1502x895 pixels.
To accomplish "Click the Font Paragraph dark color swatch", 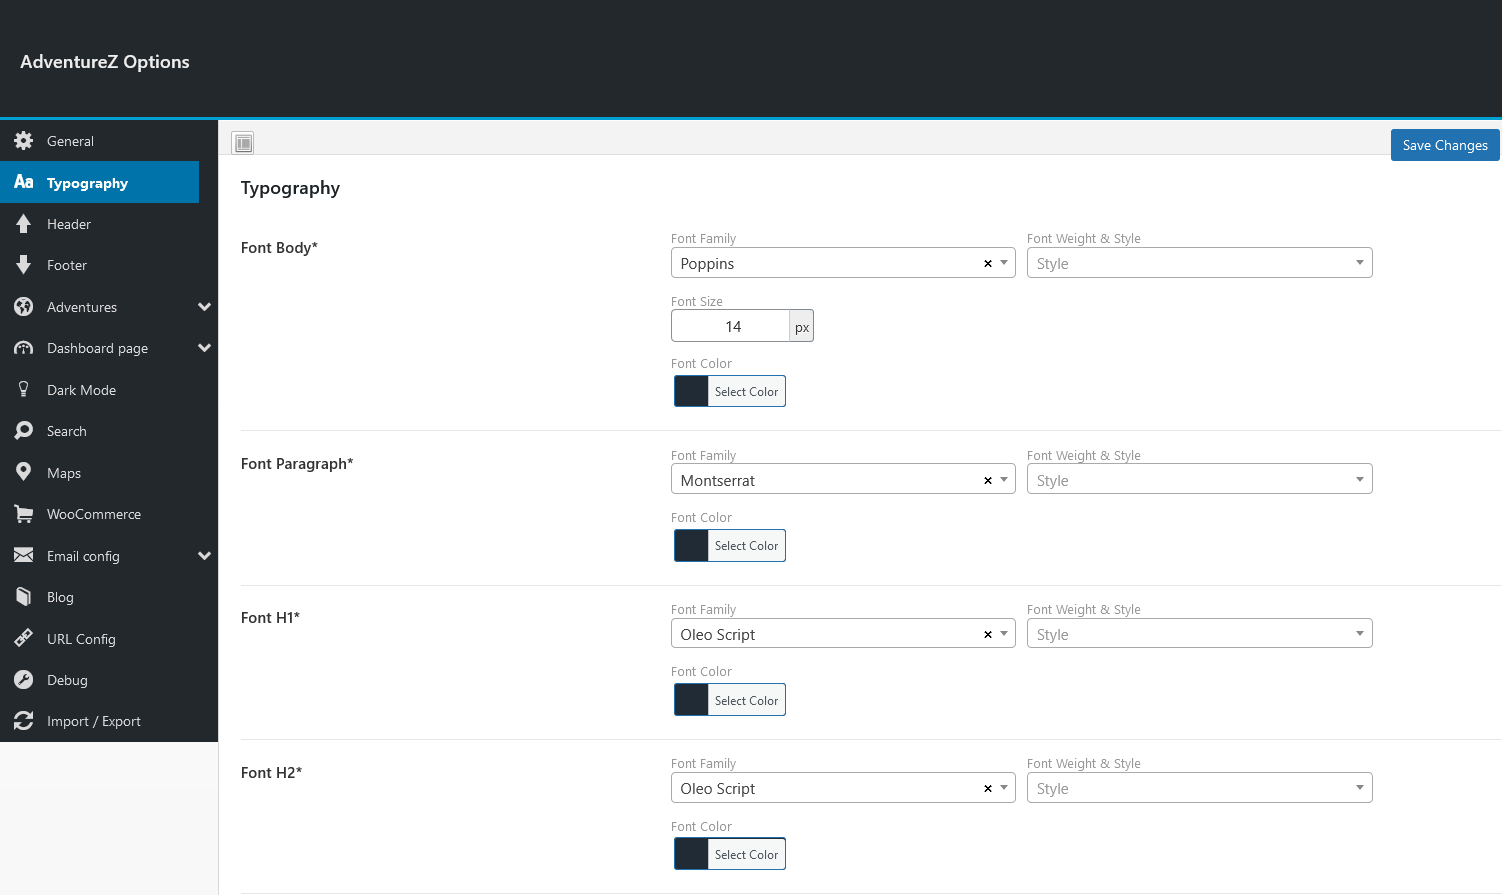I will coord(691,546).
